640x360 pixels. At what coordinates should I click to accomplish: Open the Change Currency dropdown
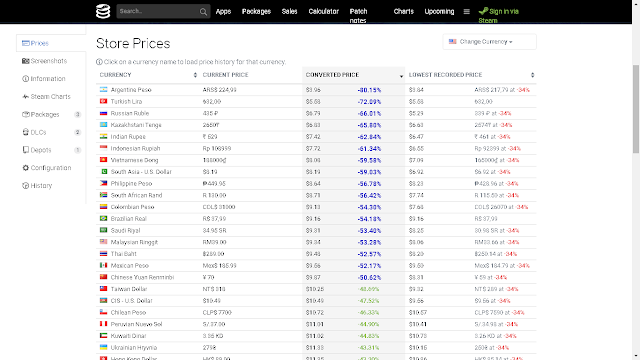click(489, 42)
